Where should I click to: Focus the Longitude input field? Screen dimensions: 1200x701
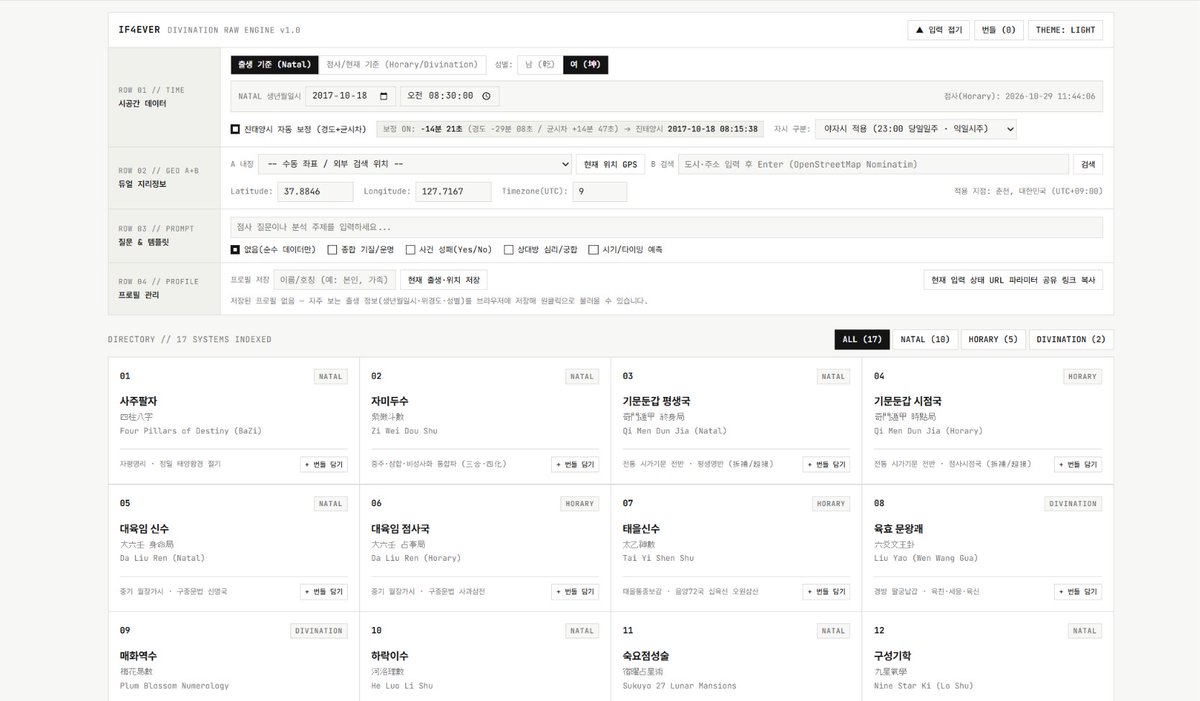[x=454, y=191]
